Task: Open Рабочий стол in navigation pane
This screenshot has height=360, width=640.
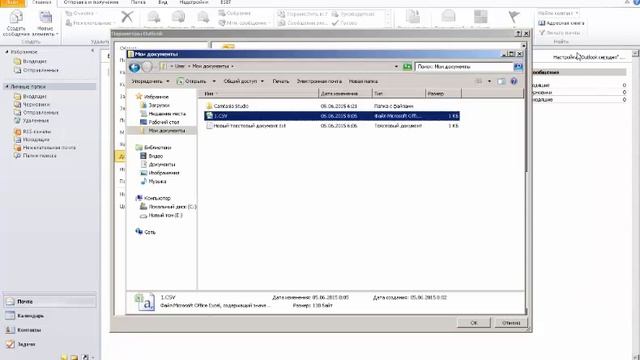Action: tap(164, 122)
